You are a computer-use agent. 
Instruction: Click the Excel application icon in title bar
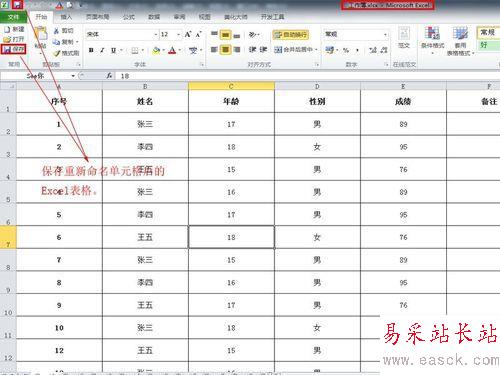tap(5, 5)
